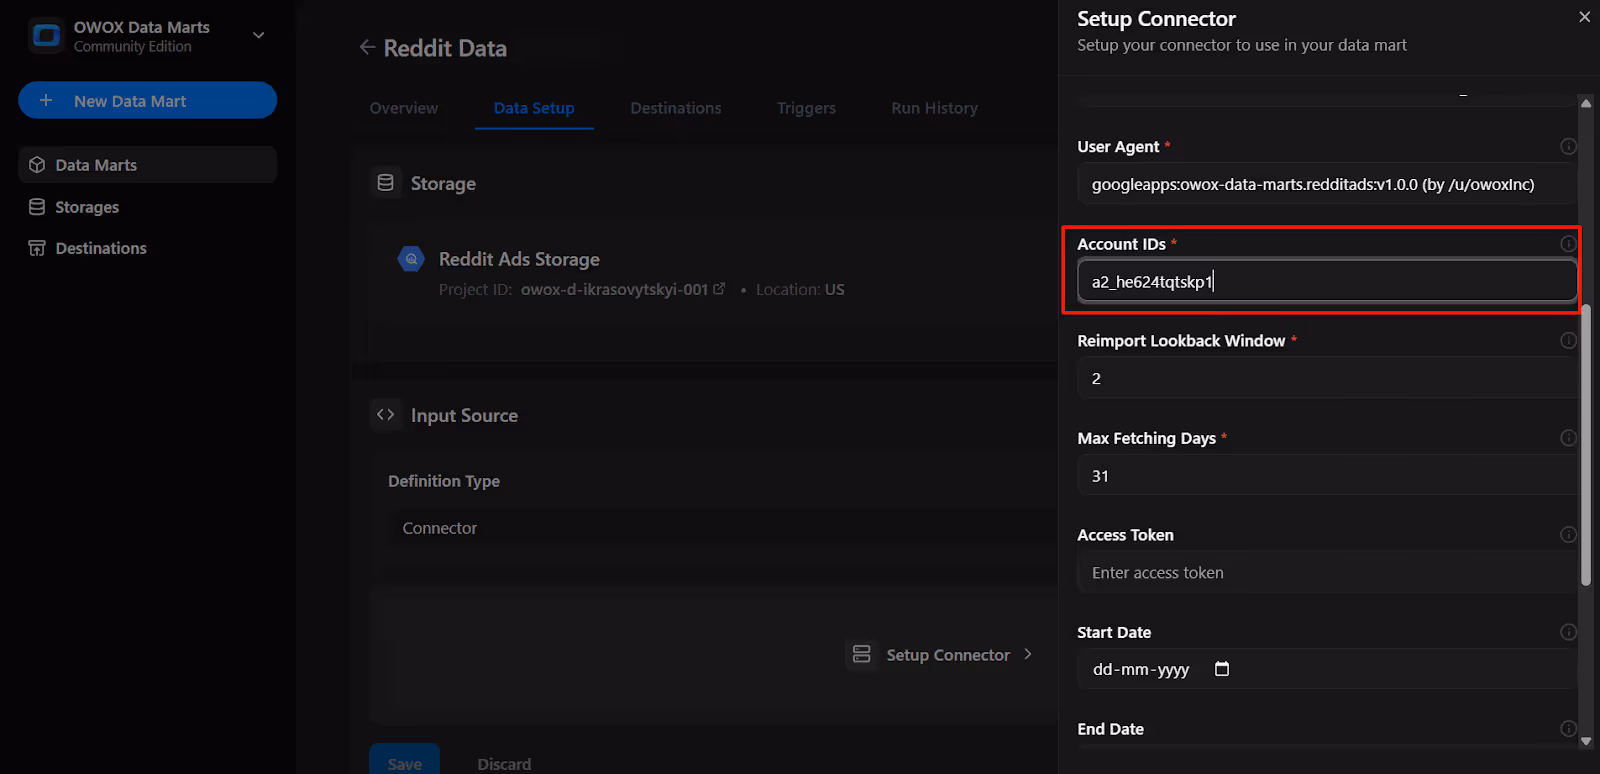Show info for Reimport Lookback Window

(x=1568, y=341)
